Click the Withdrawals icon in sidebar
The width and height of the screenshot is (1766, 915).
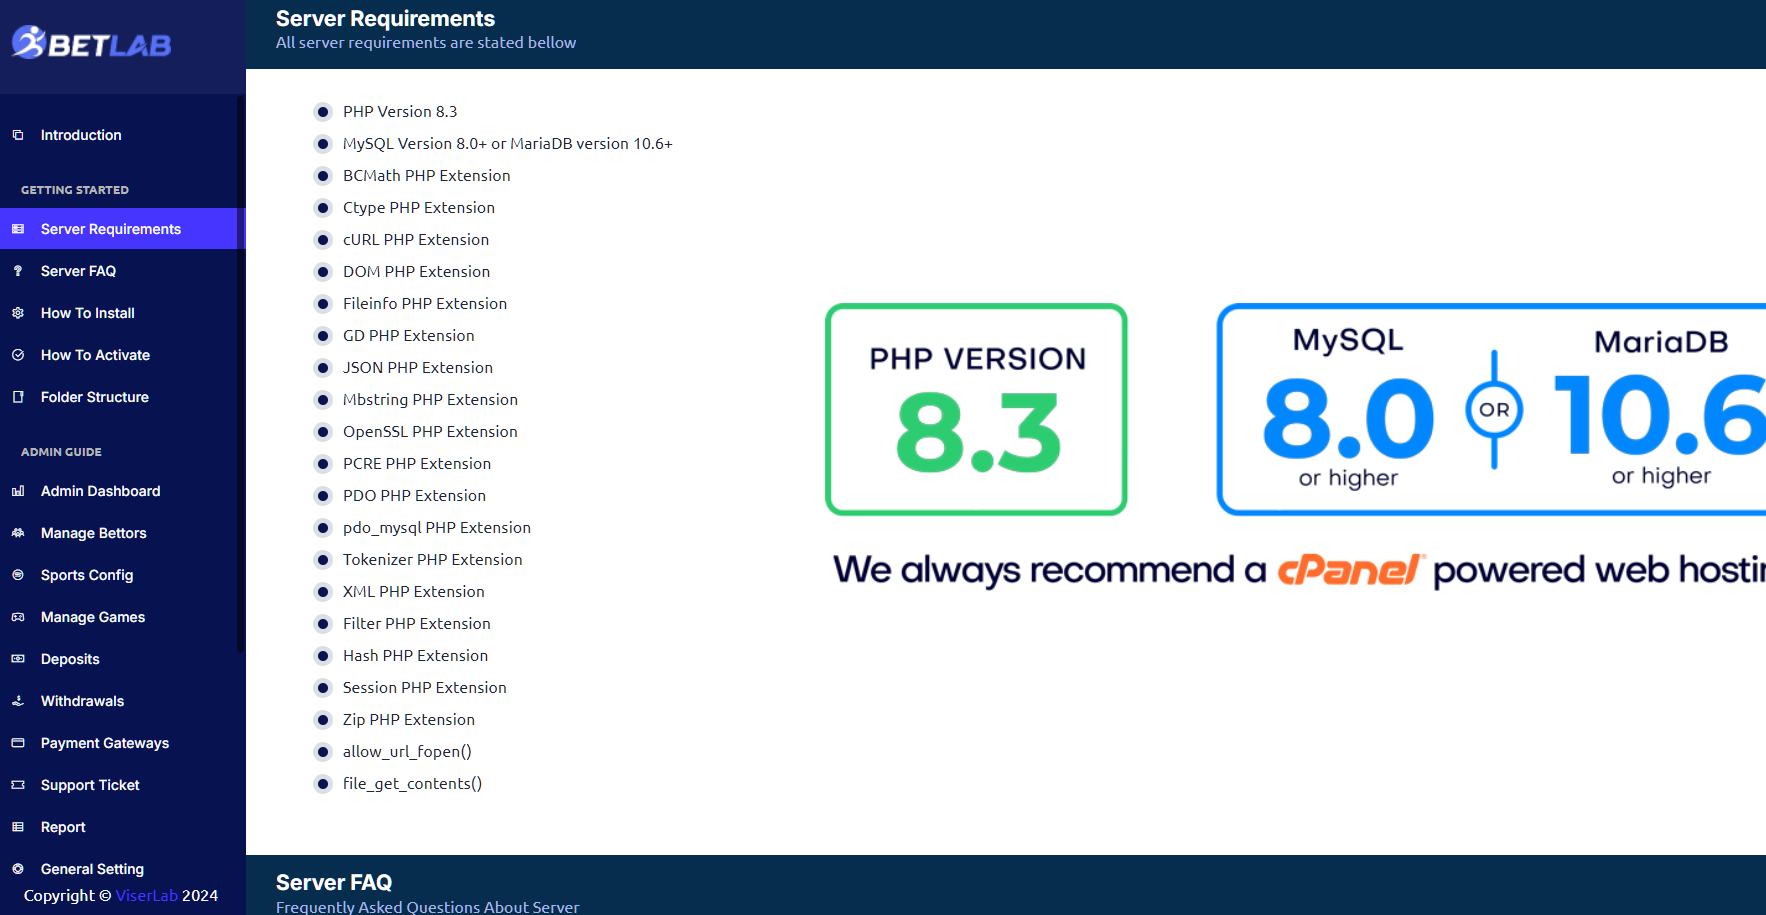click(18, 701)
